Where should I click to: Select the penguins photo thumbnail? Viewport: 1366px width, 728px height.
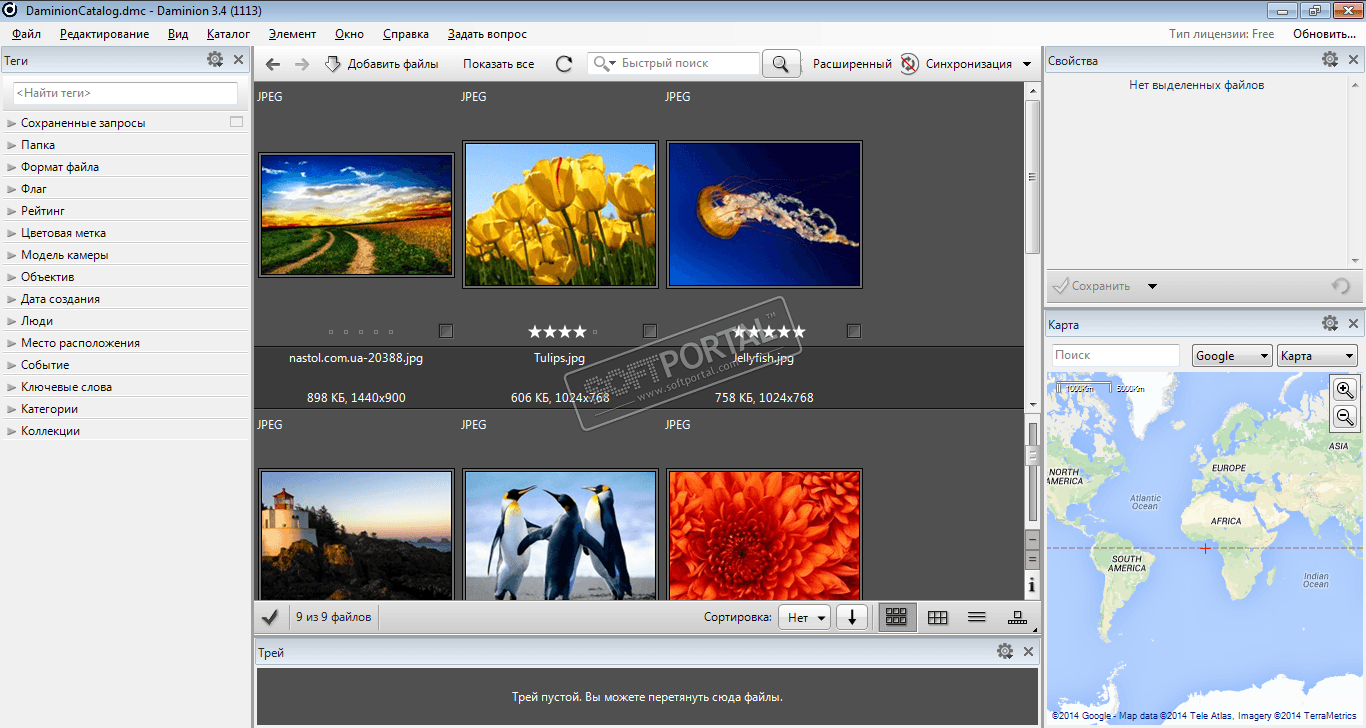click(560, 534)
